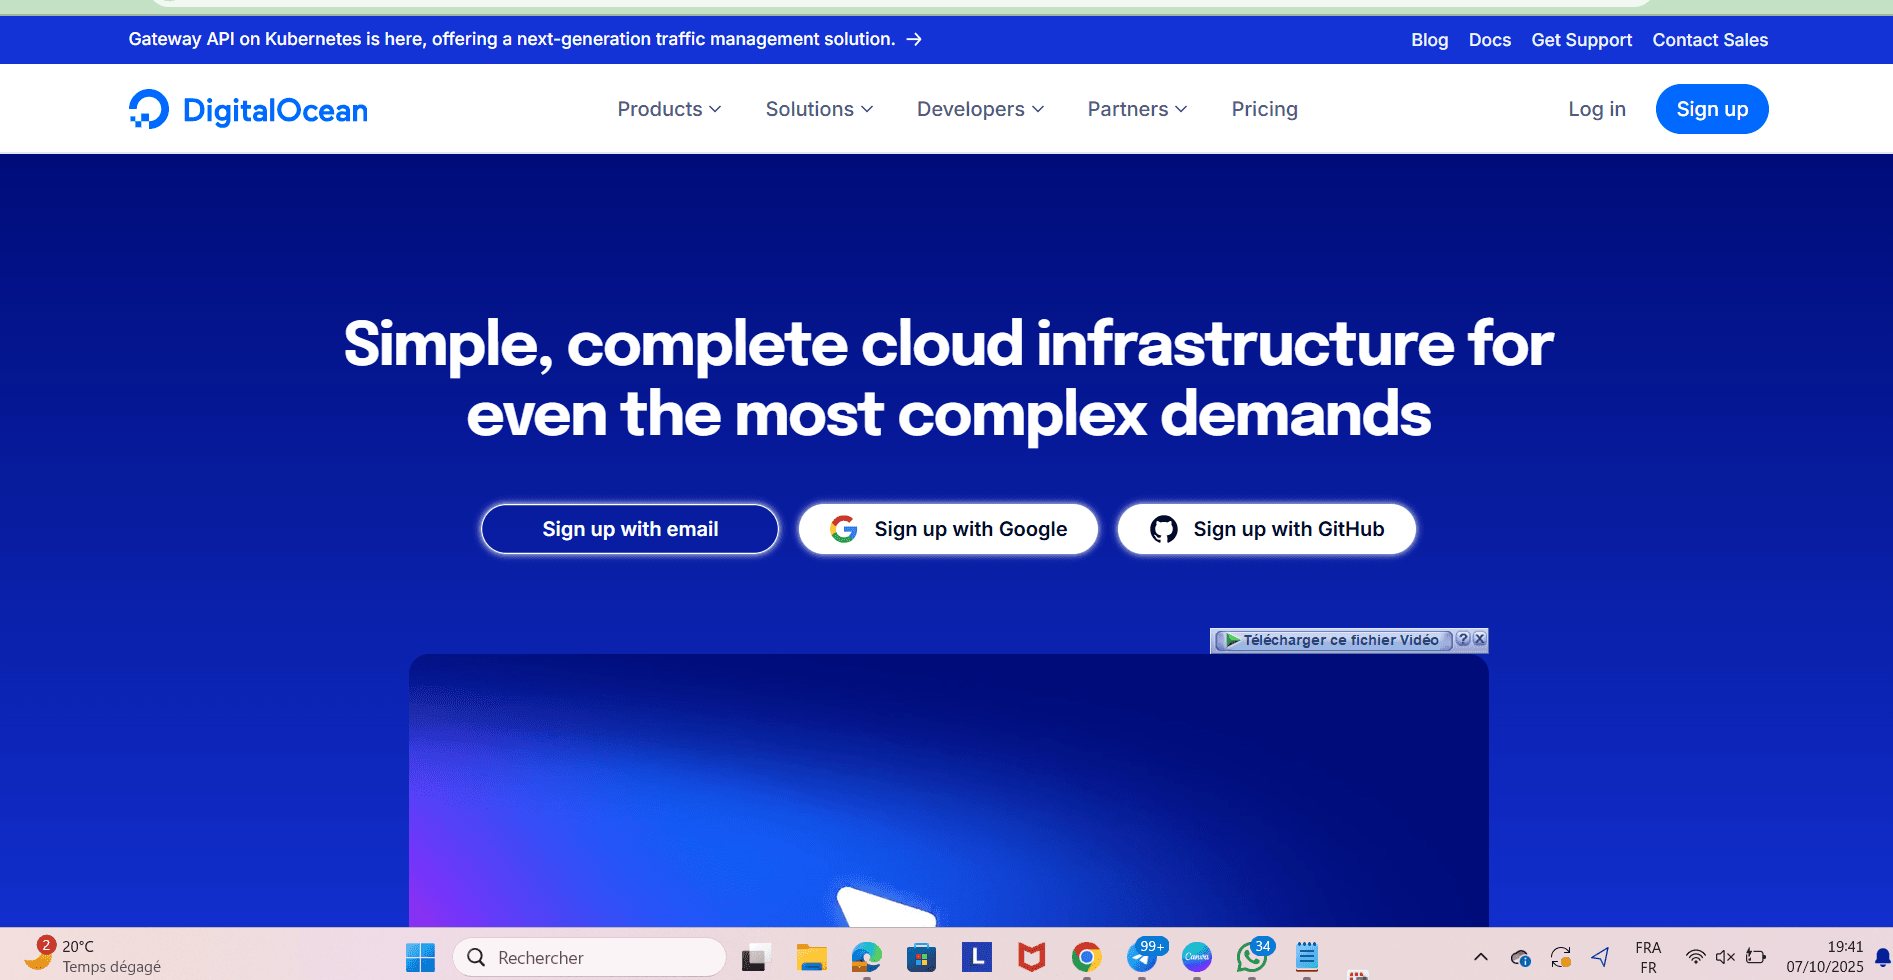Go to the Pricing page
This screenshot has height=980, width=1893.
tap(1264, 109)
